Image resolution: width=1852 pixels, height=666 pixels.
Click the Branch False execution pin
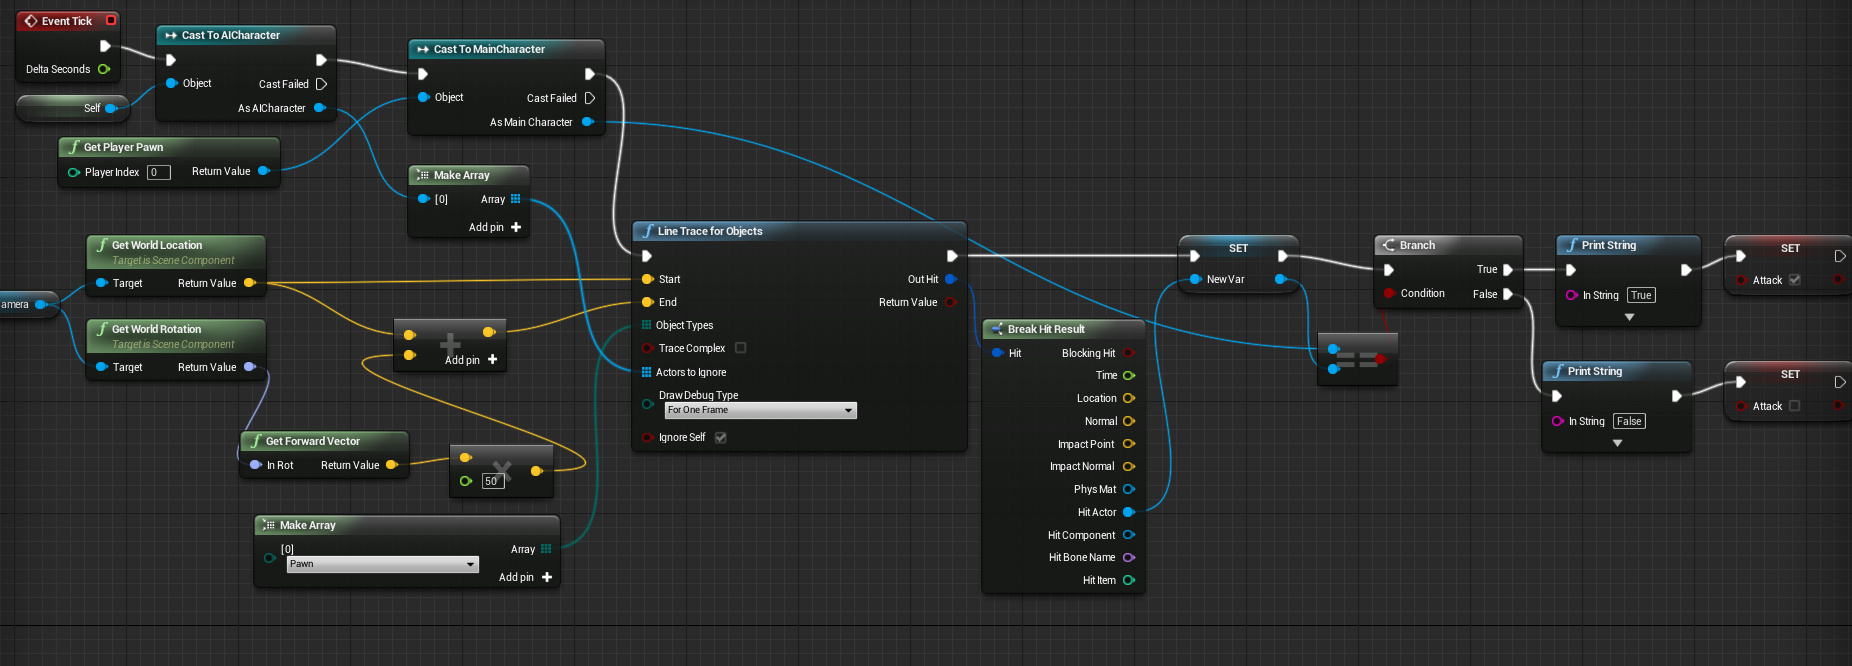pyautogui.click(x=1508, y=294)
